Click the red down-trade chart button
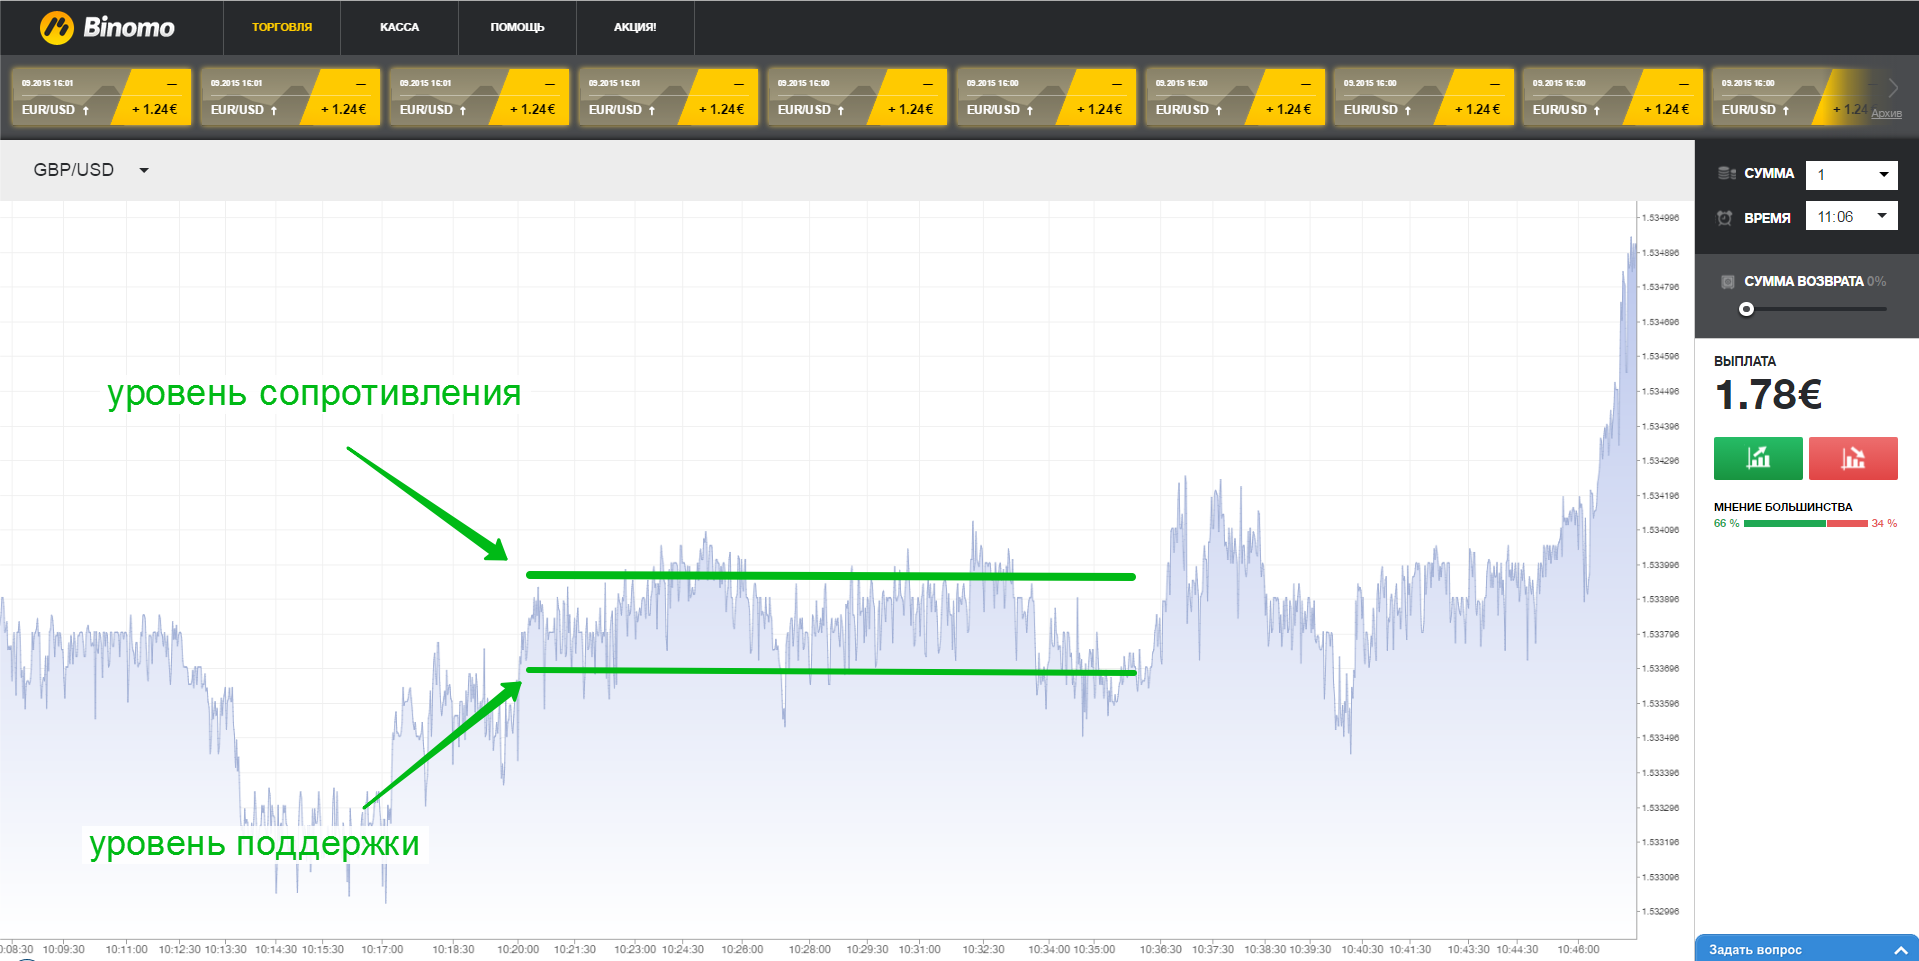 click(x=1853, y=458)
